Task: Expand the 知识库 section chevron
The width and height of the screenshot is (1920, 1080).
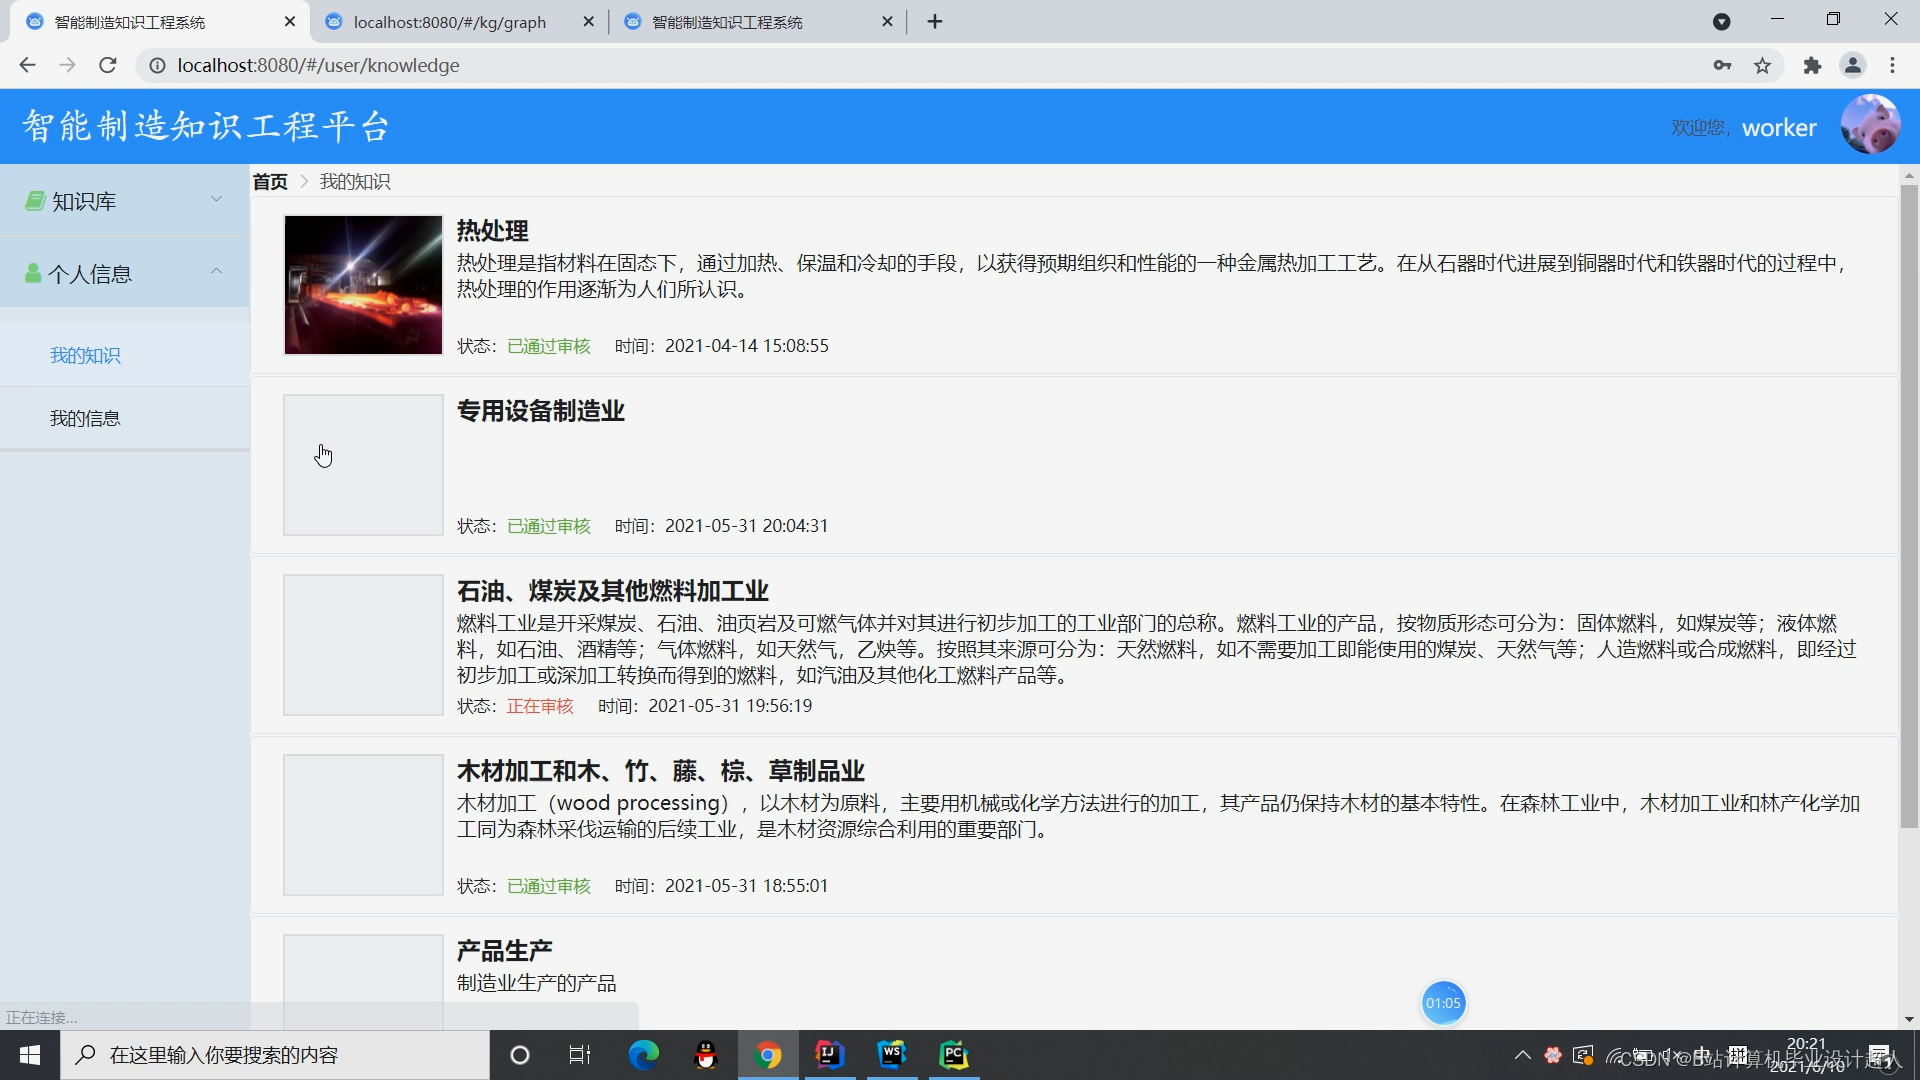Action: coord(217,200)
